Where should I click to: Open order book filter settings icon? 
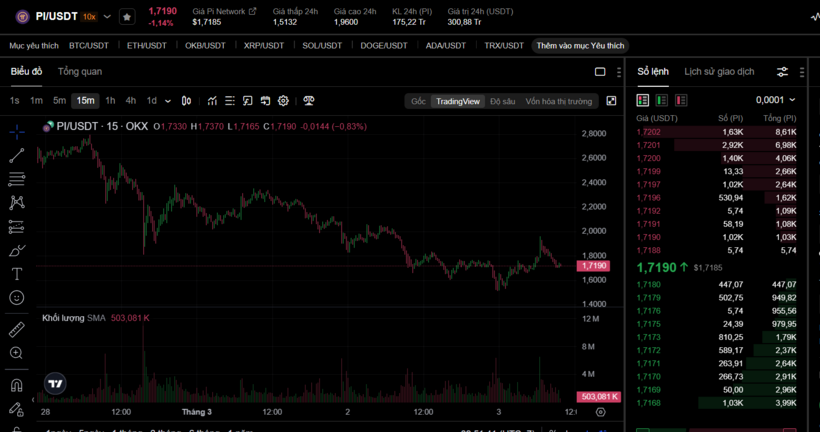coord(782,72)
